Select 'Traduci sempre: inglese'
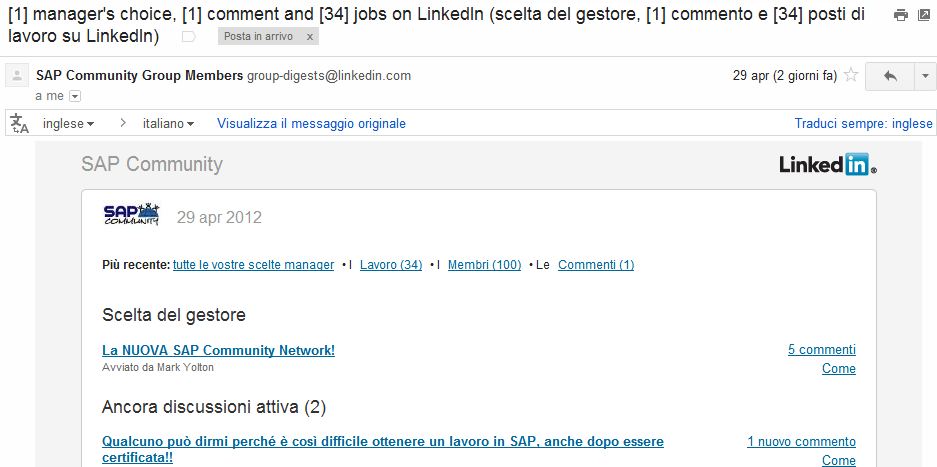The height and width of the screenshot is (467, 937). coord(863,124)
